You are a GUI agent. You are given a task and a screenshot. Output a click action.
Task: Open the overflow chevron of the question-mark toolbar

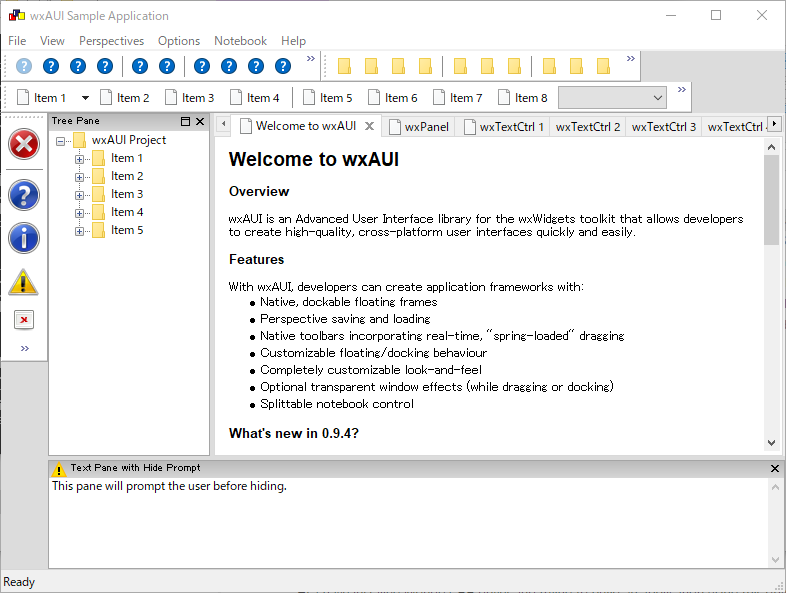pos(311,59)
